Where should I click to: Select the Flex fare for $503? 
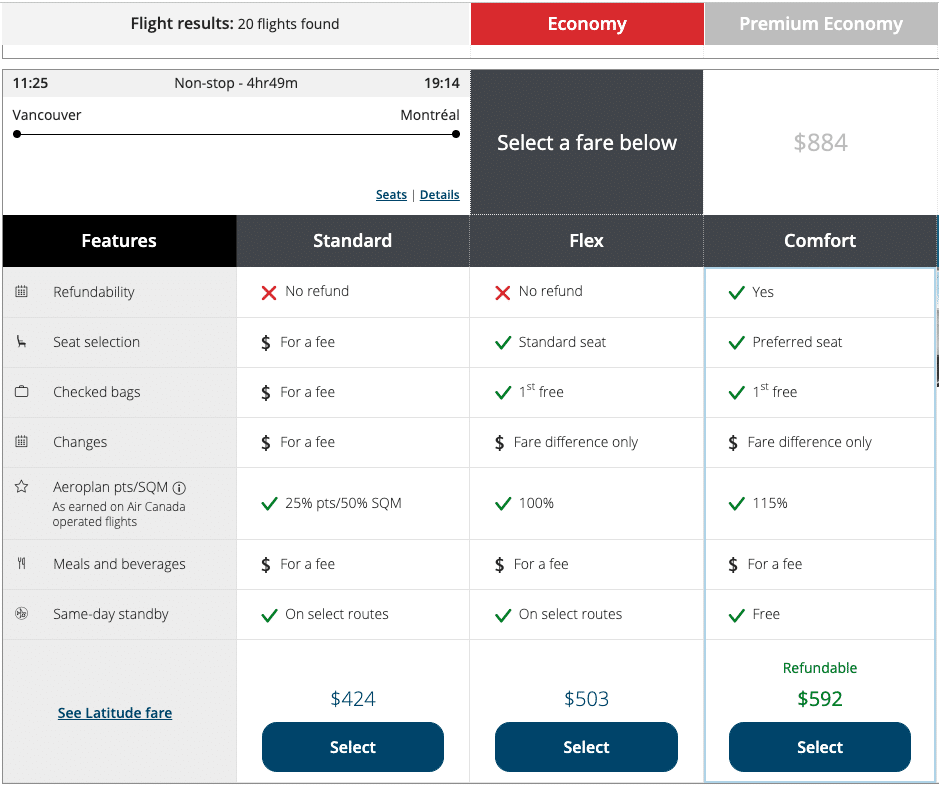(586, 747)
